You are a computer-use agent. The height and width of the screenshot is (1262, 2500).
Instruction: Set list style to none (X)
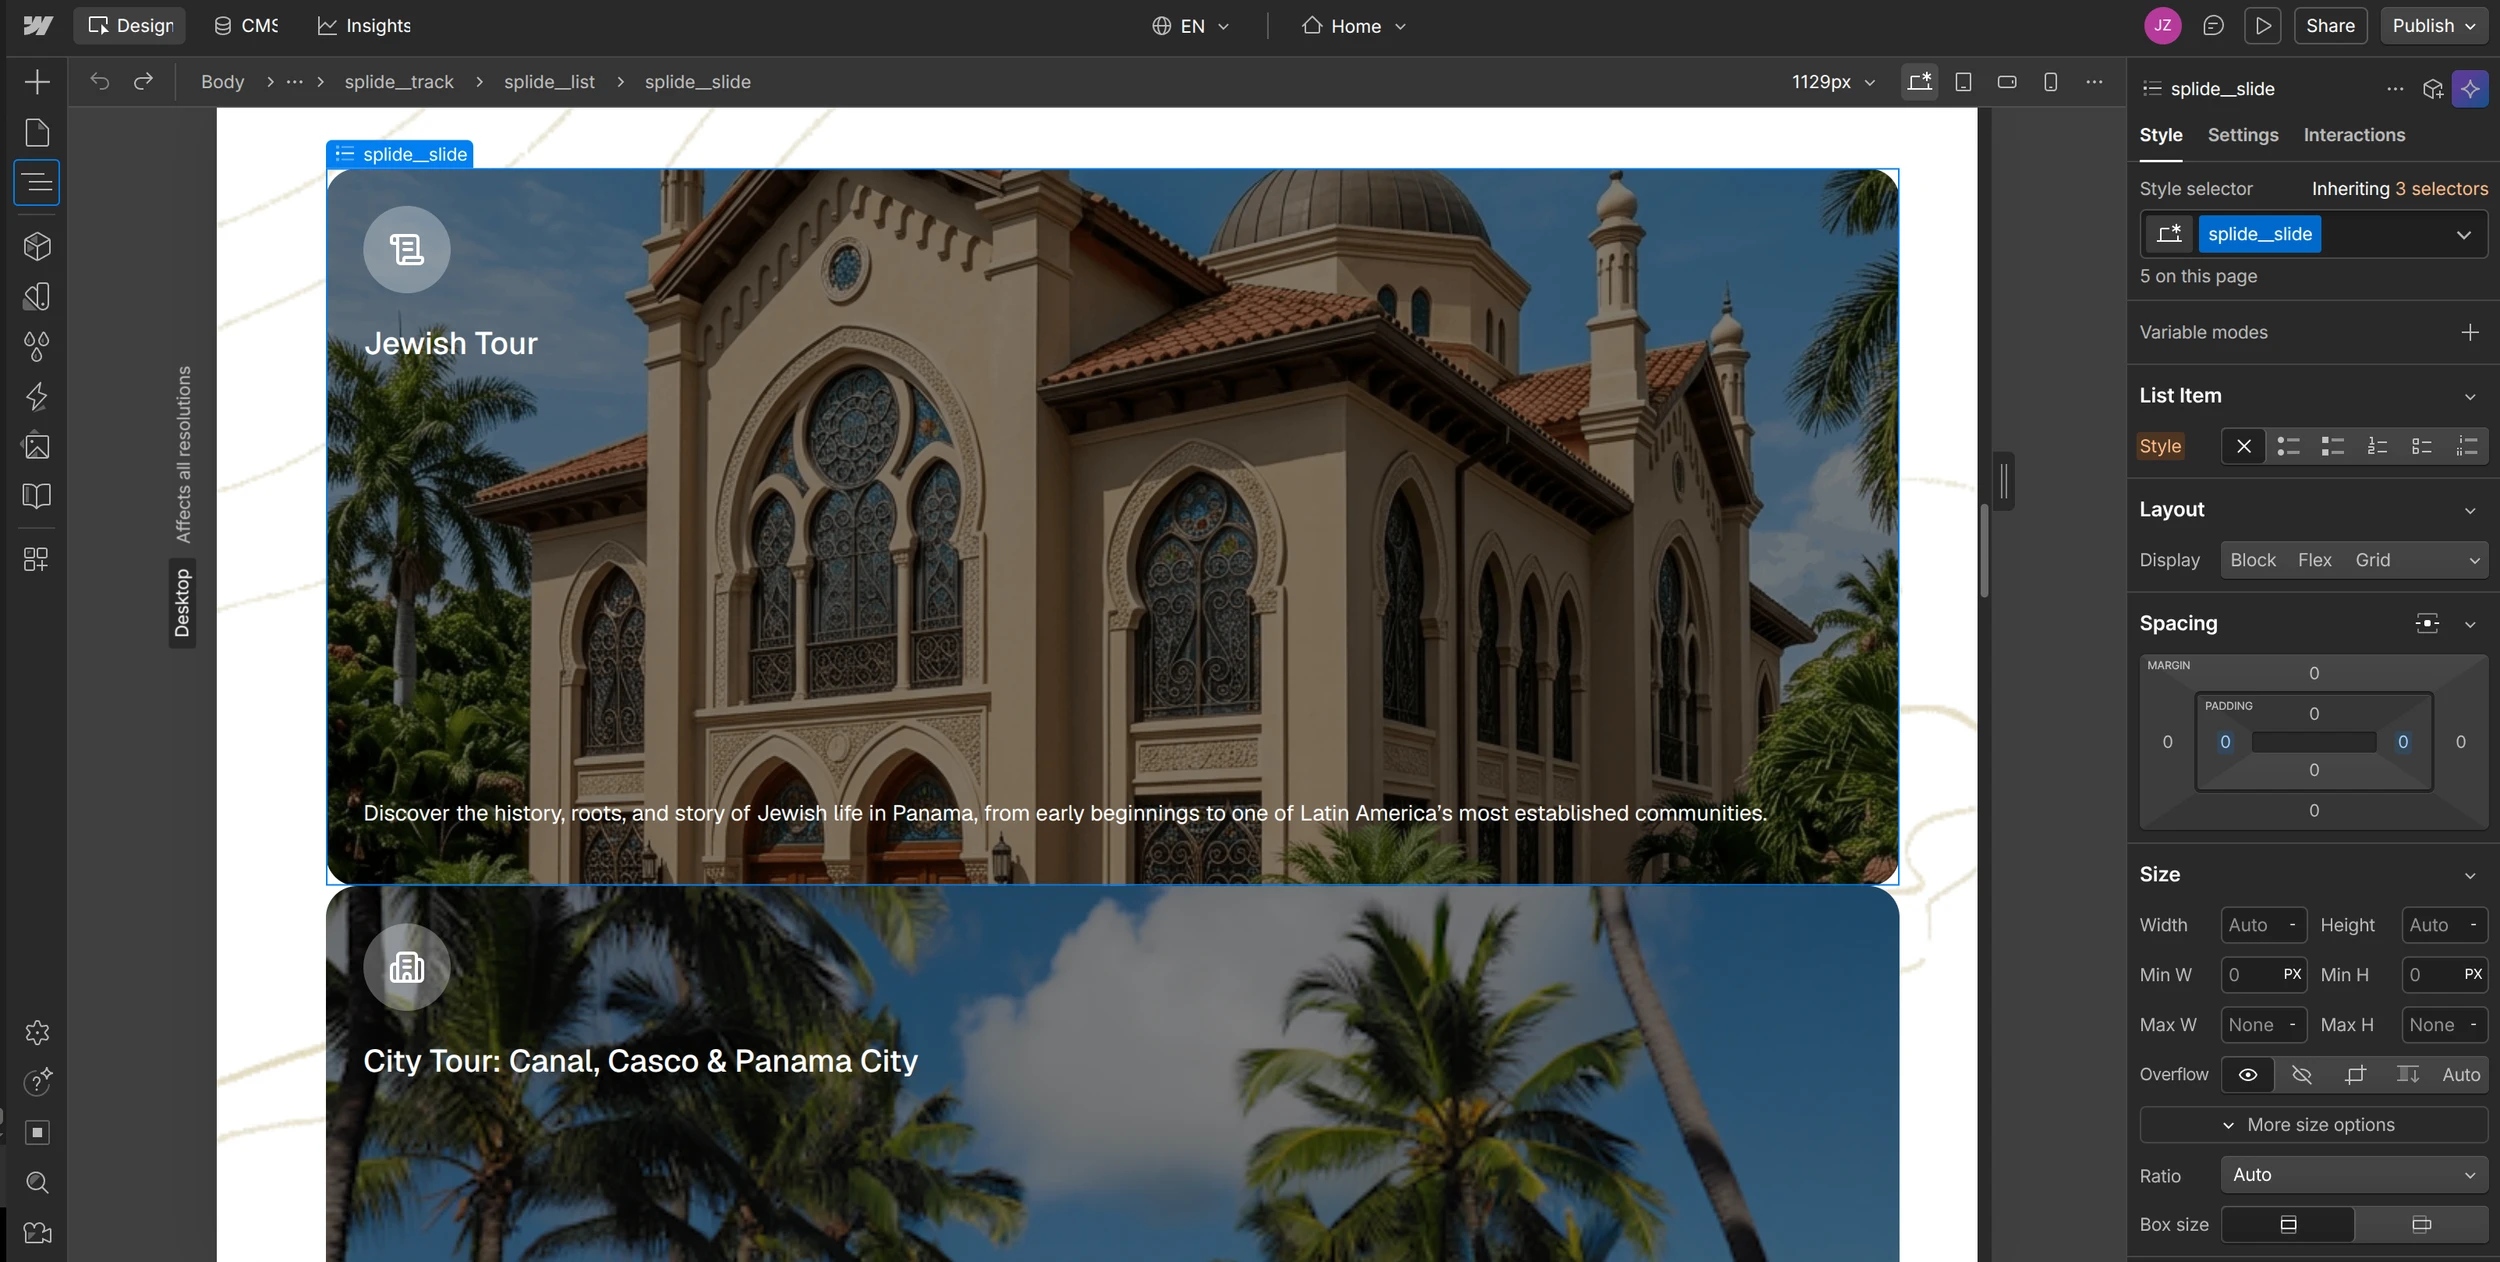[x=2243, y=446]
